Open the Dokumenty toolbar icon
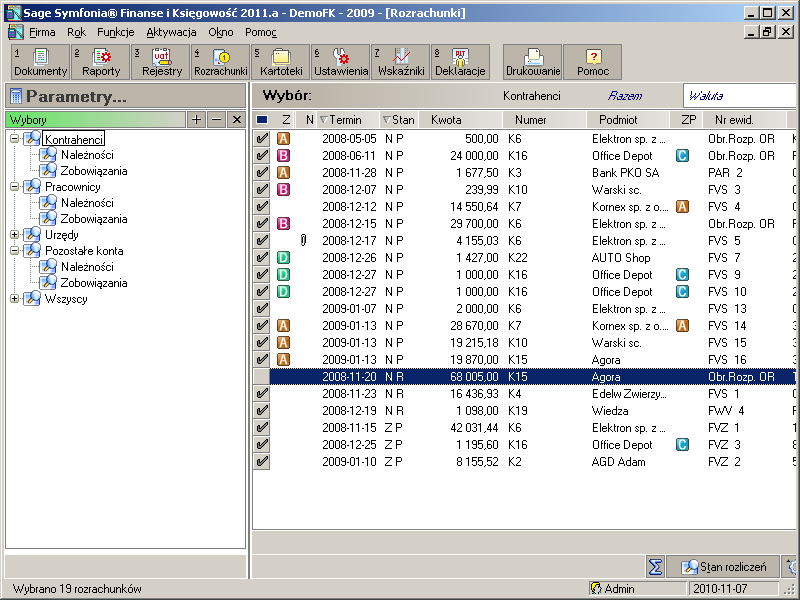Screen dimensions: 800x600 [40, 62]
